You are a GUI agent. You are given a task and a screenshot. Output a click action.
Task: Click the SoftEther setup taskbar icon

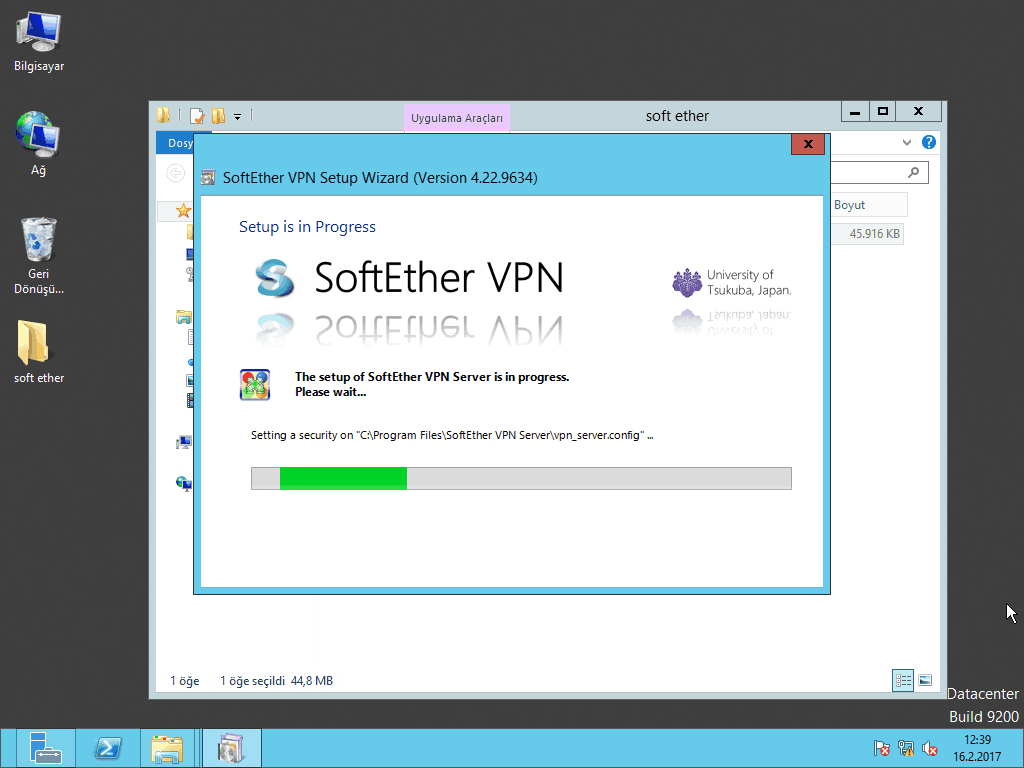click(x=231, y=748)
